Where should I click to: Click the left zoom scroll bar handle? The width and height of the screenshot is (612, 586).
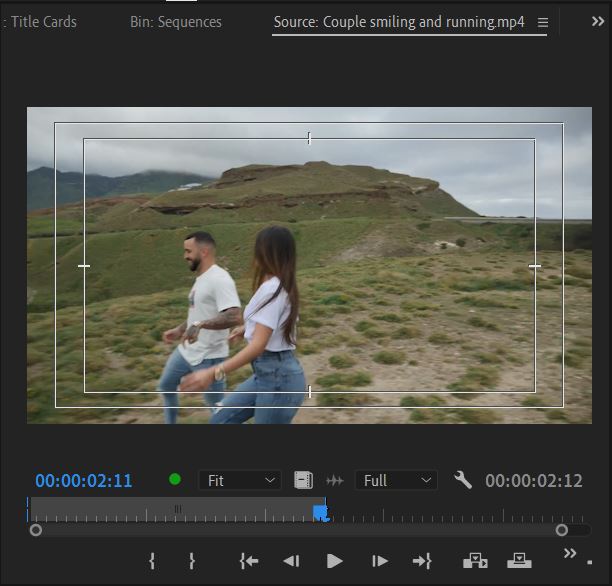tap(36, 530)
